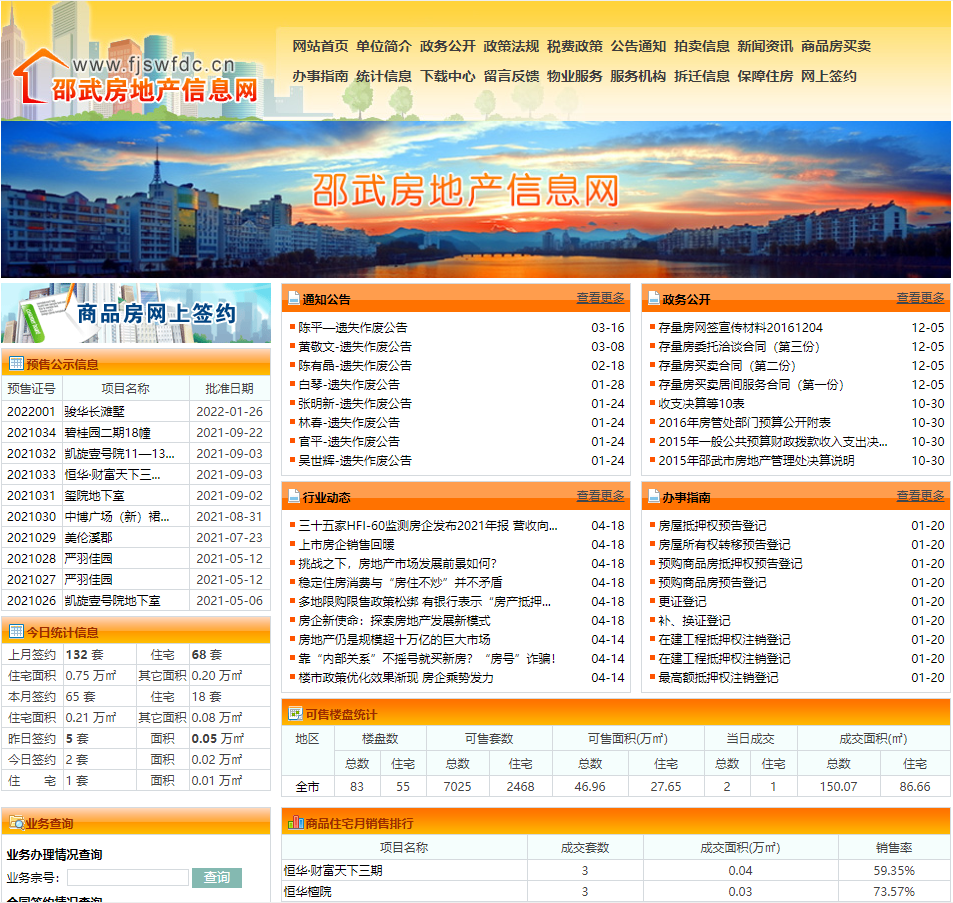Click the 行业动态 panel document icon
The height and width of the screenshot is (903, 953).
click(292, 497)
